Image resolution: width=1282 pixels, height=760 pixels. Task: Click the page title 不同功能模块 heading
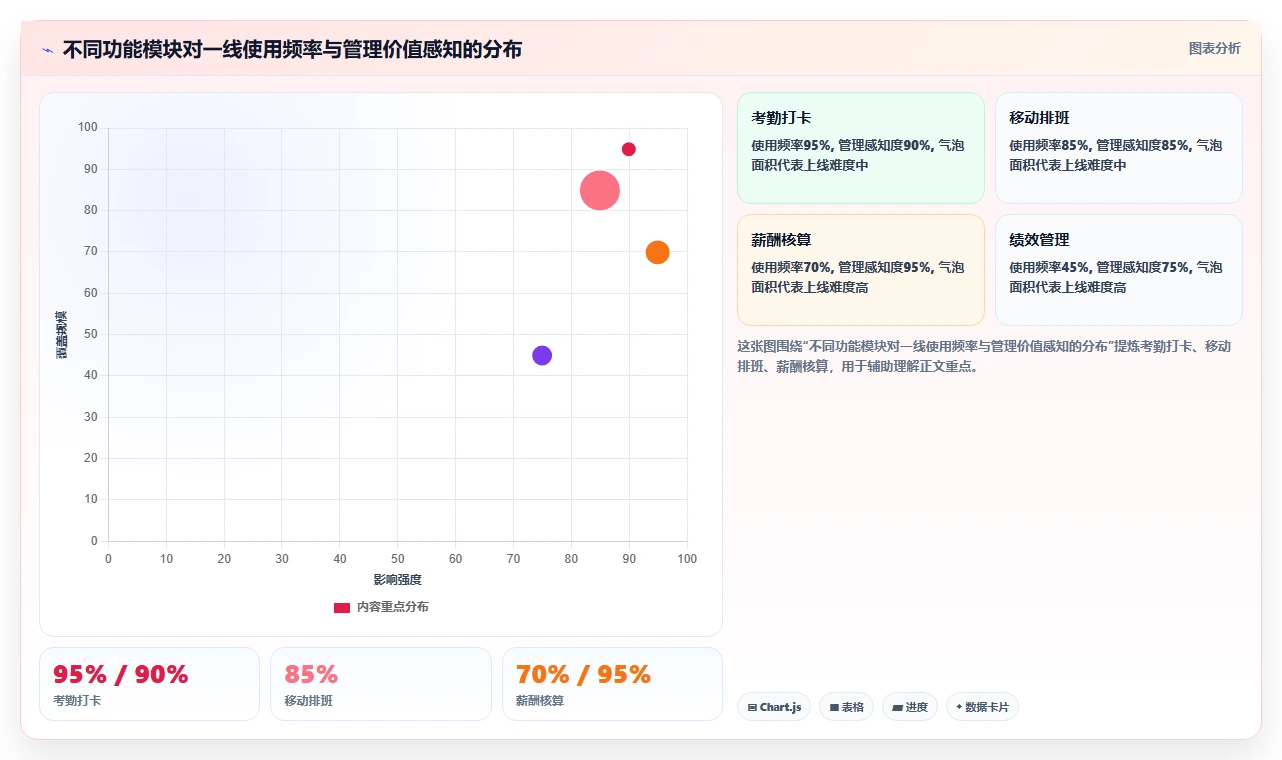pyautogui.click(x=292, y=50)
